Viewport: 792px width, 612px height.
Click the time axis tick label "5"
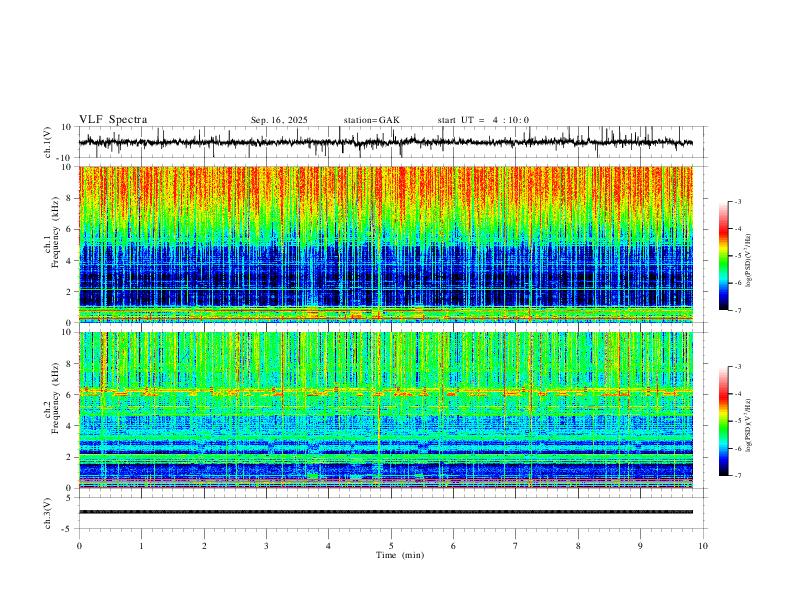coord(391,546)
